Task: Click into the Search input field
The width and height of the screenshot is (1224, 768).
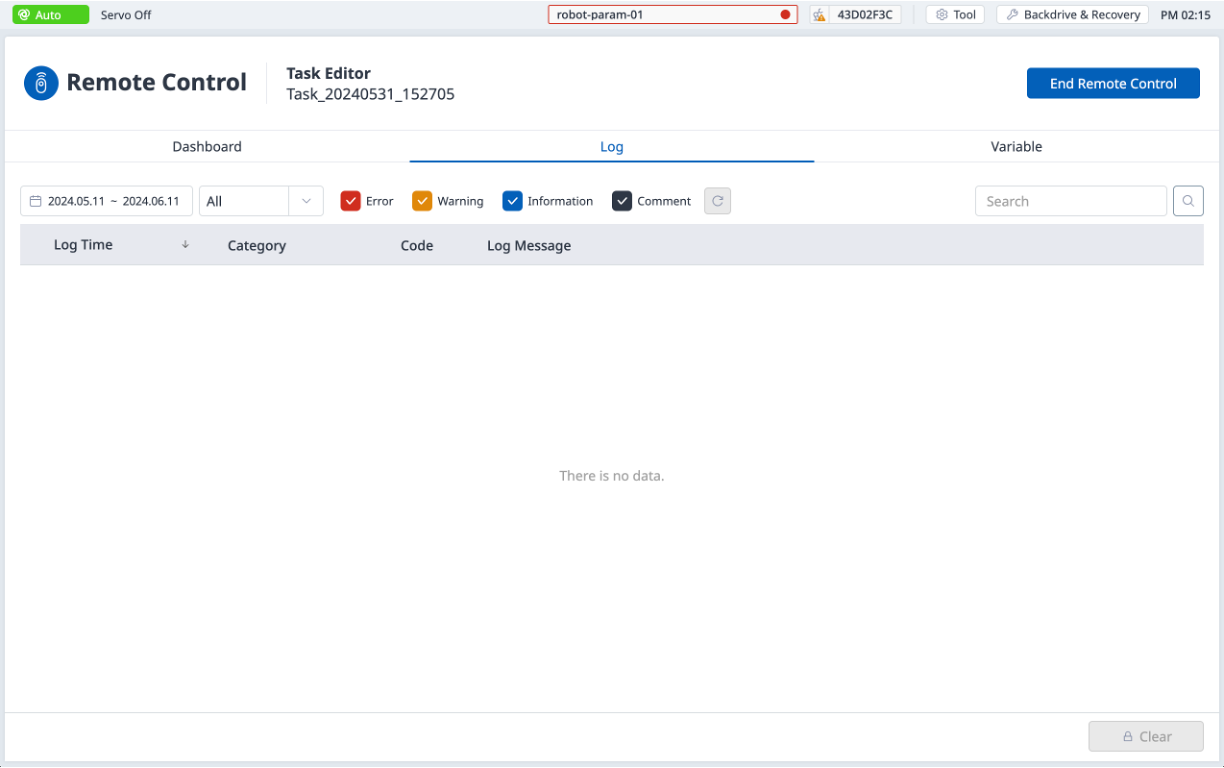Action: [1070, 201]
